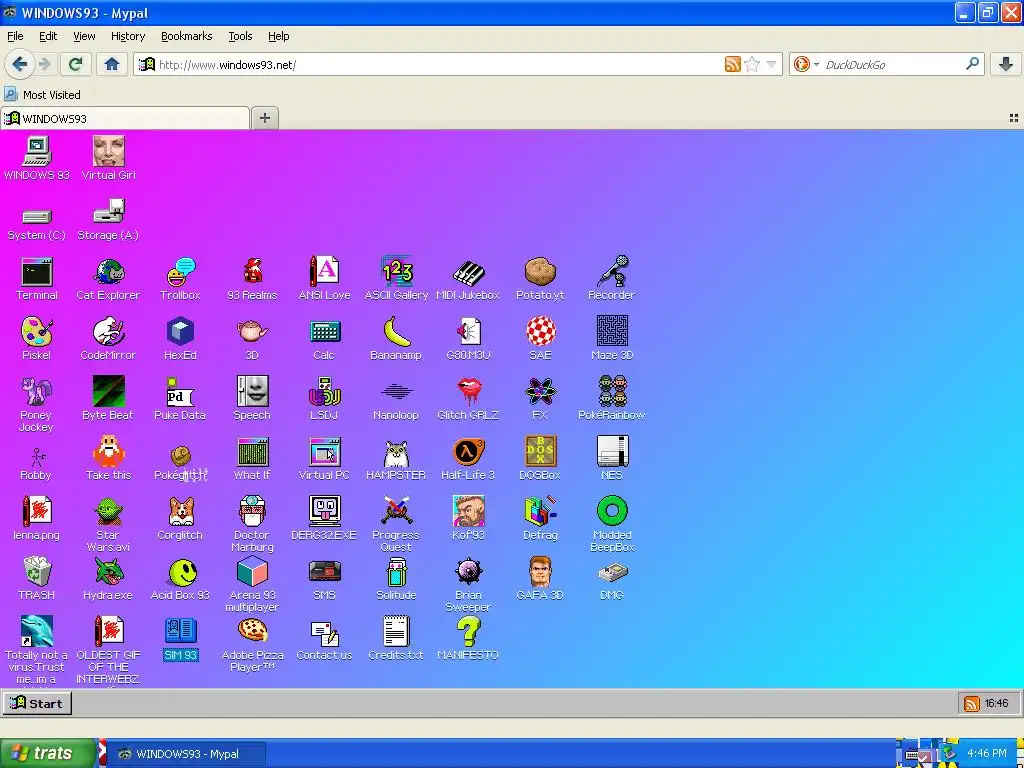This screenshot has height=768, width=1024.
Task: Launch MIDI Jukebox icon
Action: click(x=468, y=272)
